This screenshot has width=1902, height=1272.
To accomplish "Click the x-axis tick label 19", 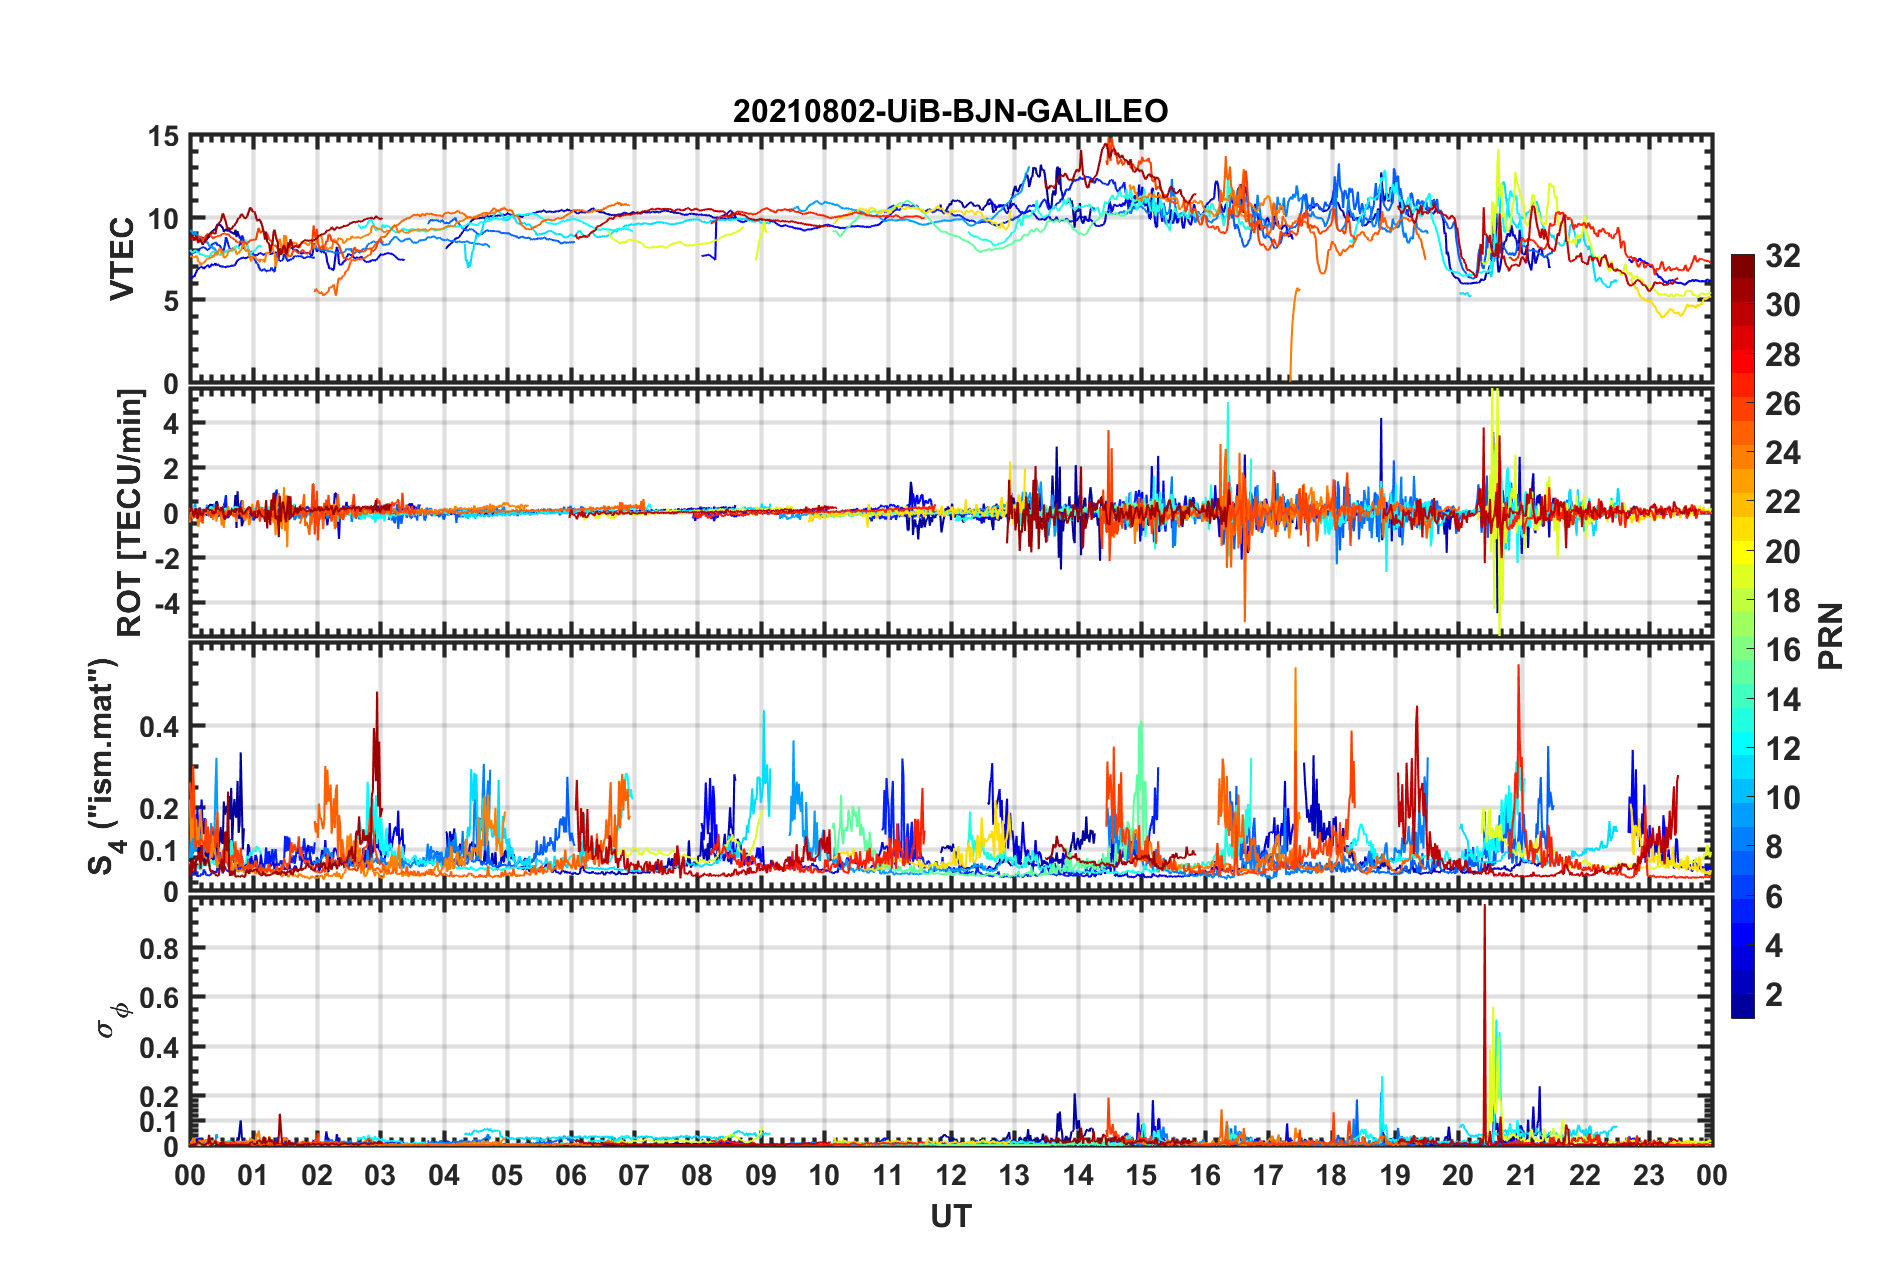I will pos(1395,1175).
